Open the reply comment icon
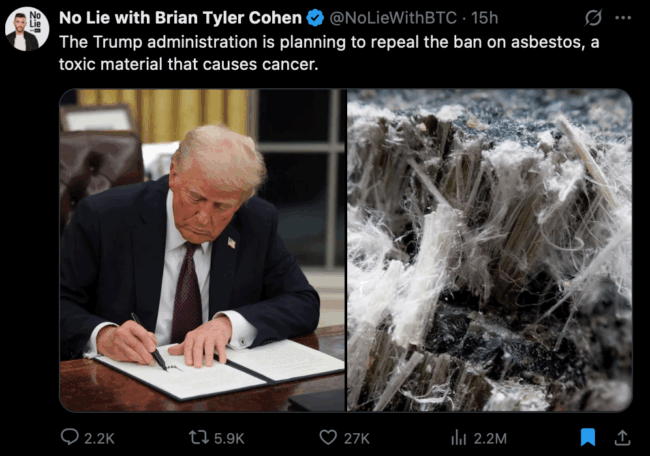 pyautogui.click(x=70, y=437)
